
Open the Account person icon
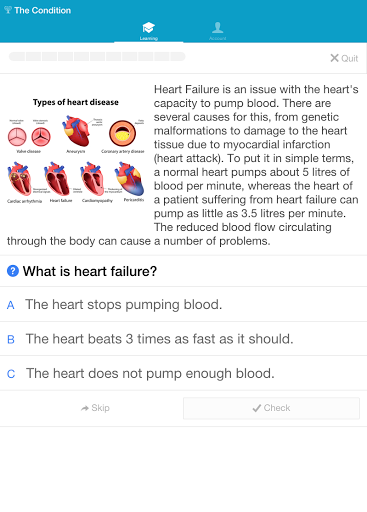point(218,27)
